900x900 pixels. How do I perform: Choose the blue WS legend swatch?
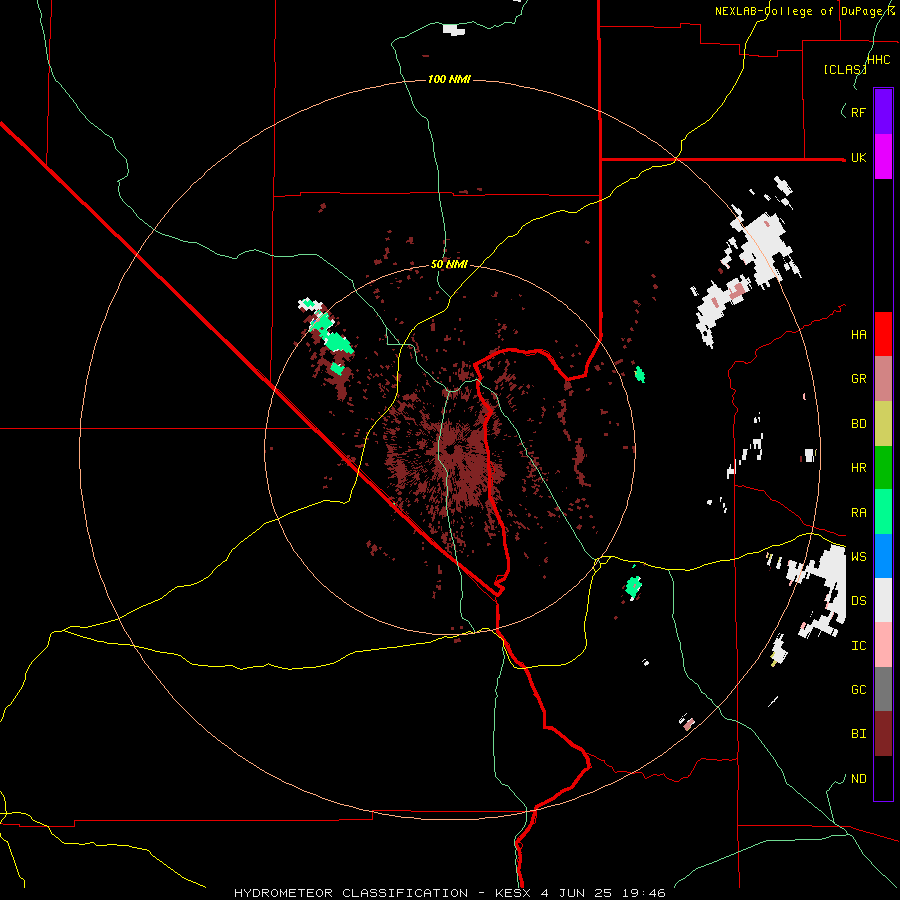coord(883,556)
